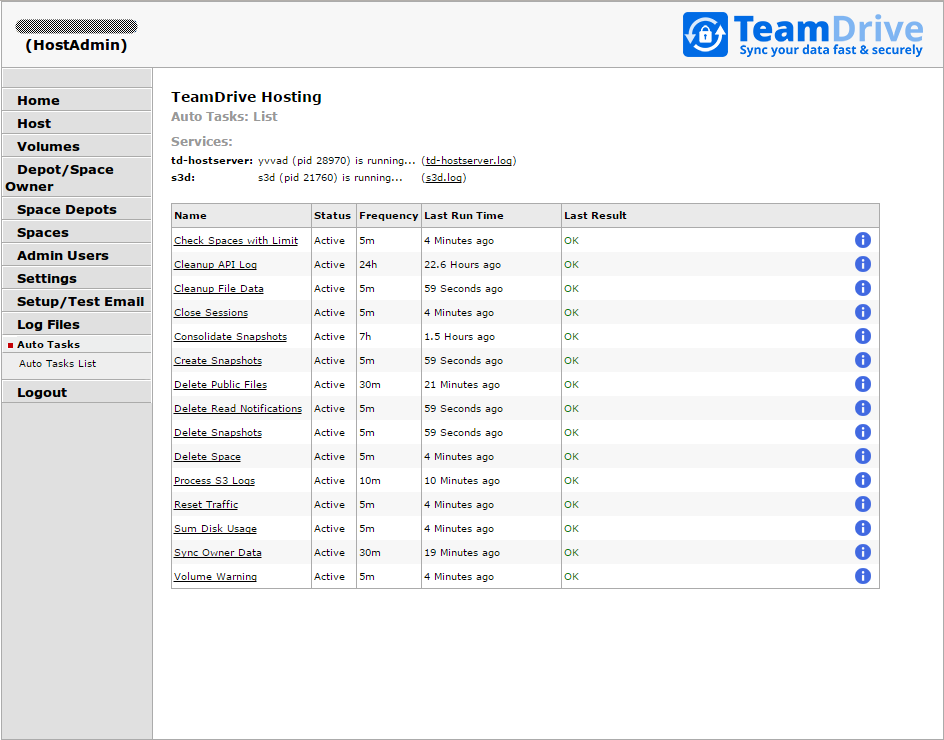This screenshot has width=944, height=740.
Task: Open Cleanup API Log task
Action: coord(216,264)
